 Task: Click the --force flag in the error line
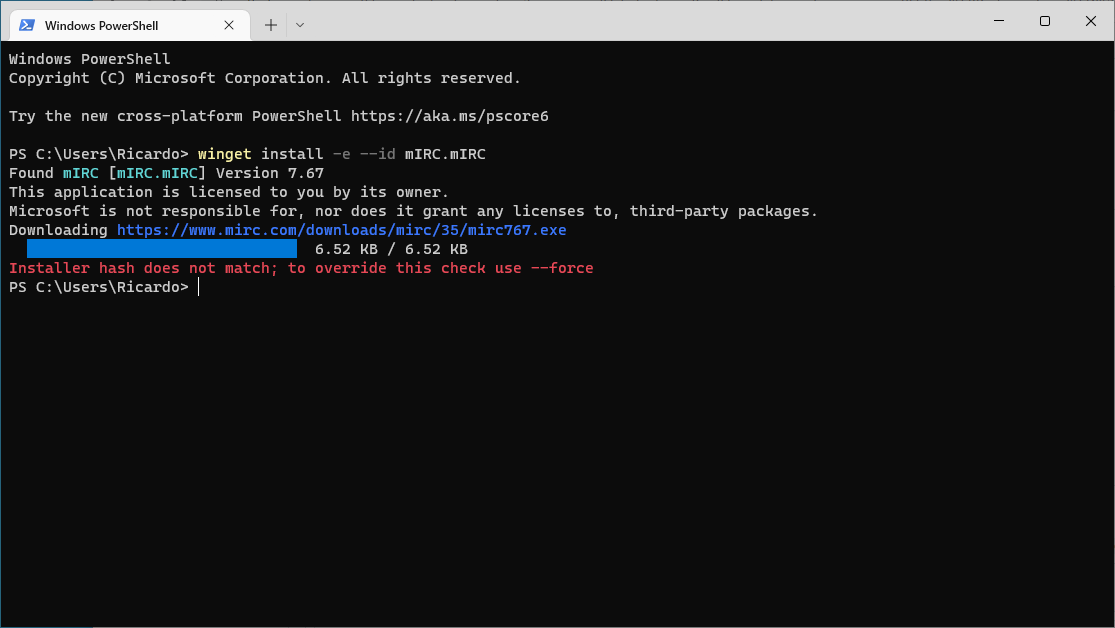563,268
